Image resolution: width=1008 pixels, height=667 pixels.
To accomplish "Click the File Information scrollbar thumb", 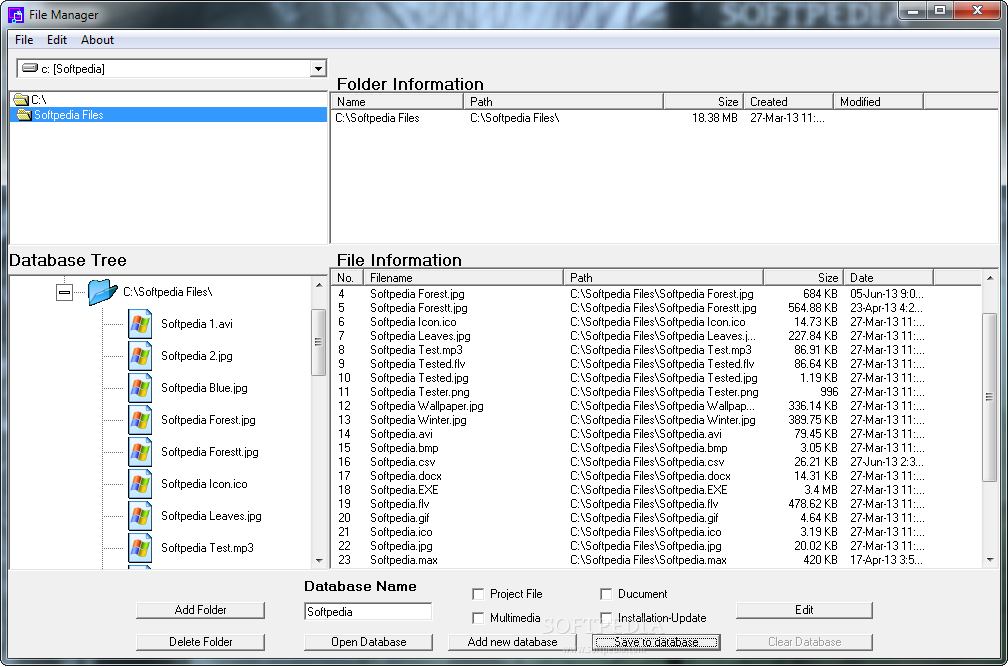I will [990, 396].
